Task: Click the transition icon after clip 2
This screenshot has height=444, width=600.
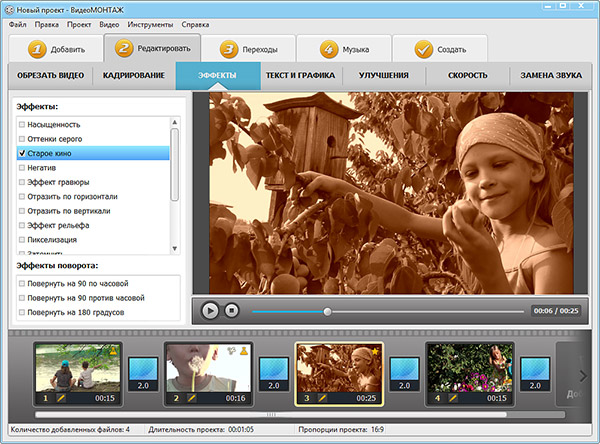Action: coord(274,374)
